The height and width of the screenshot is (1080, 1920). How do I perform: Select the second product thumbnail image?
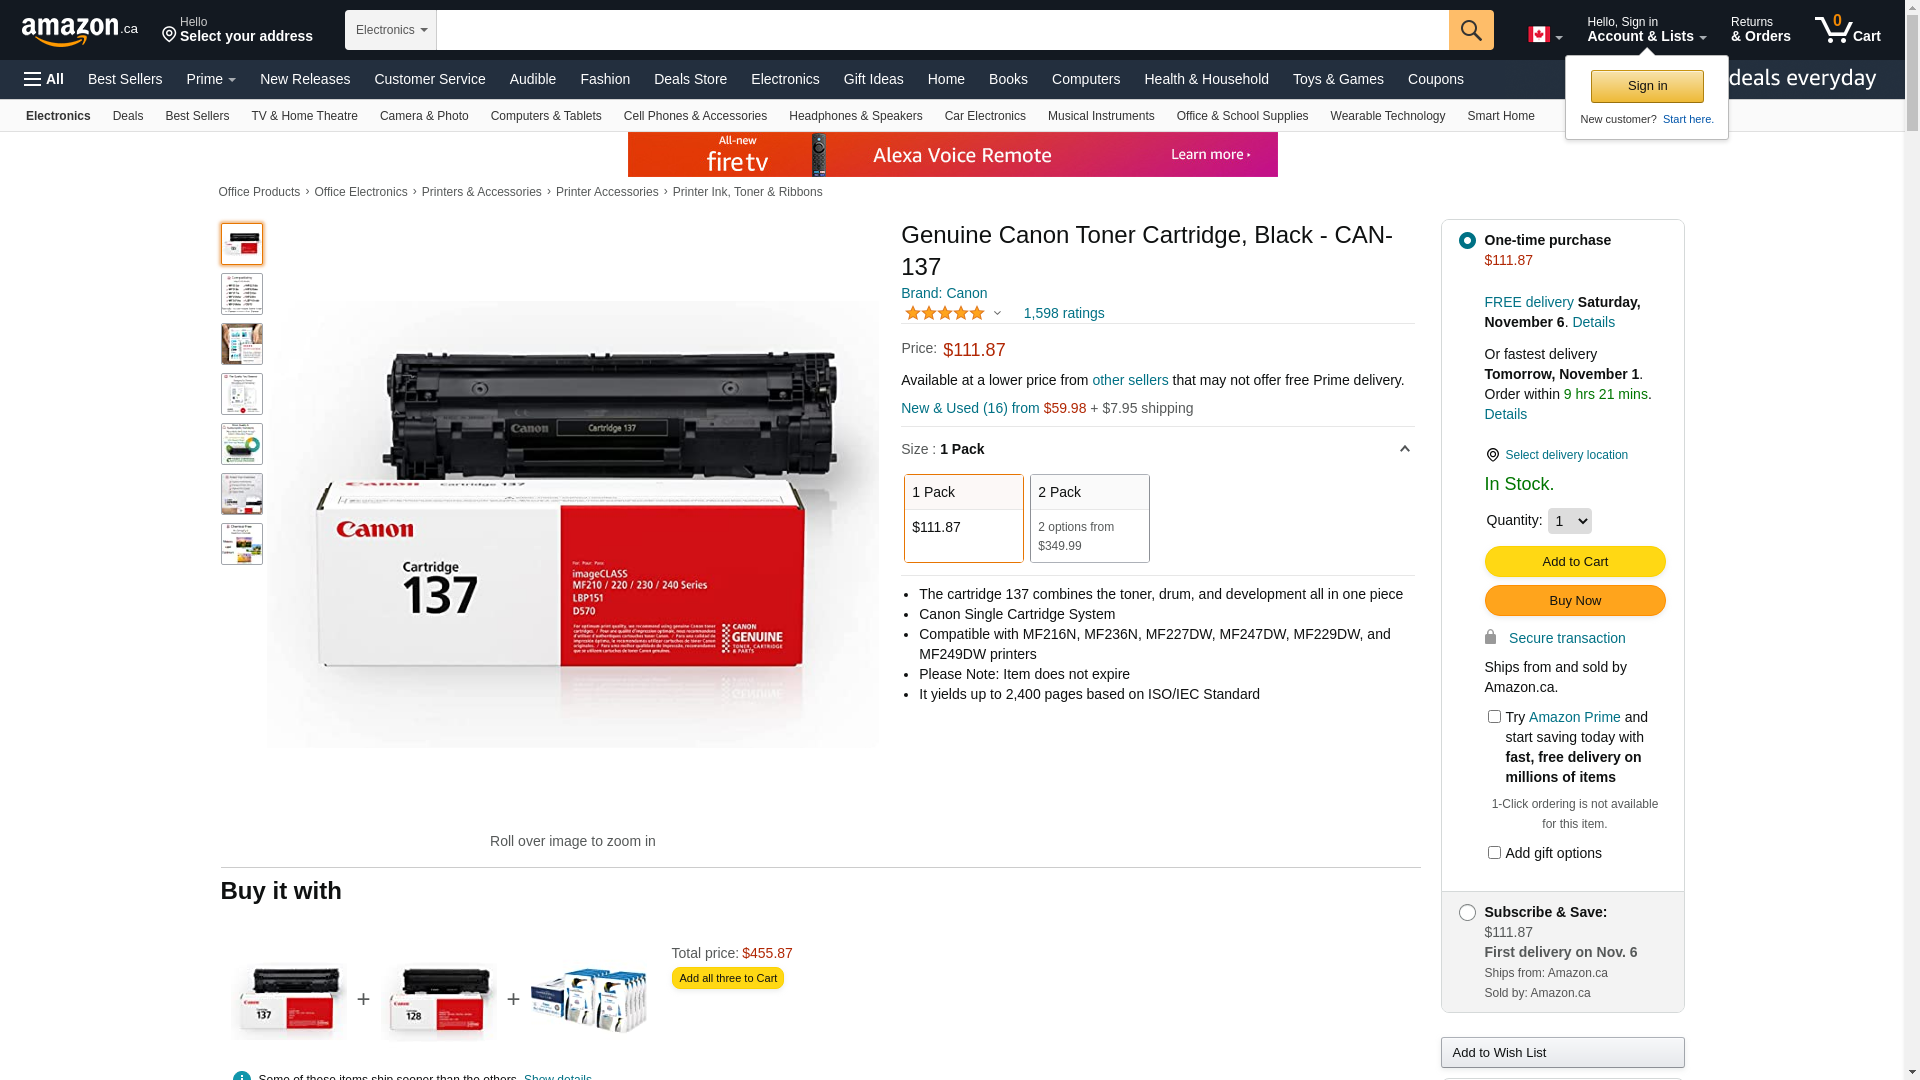pos(242,294)
